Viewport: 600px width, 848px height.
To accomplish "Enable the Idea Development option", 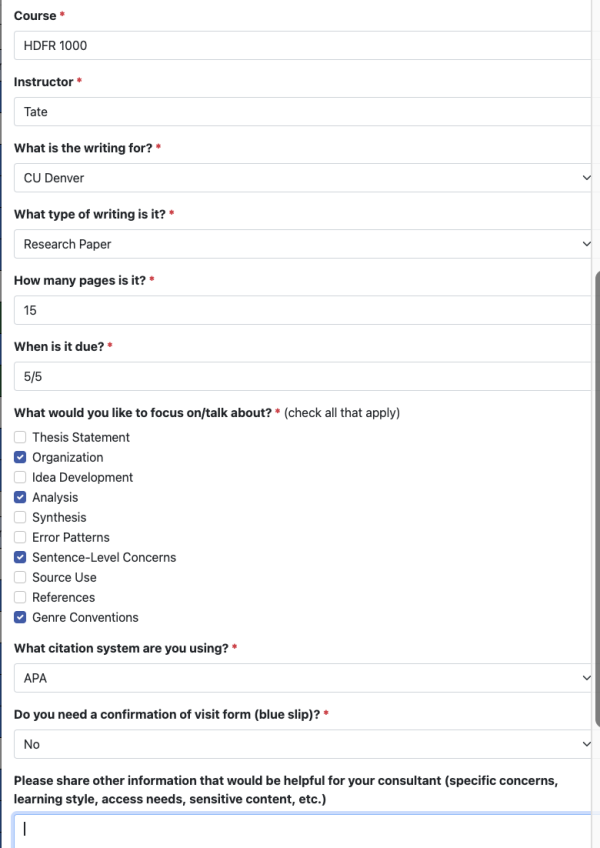I will click(20, 477).
